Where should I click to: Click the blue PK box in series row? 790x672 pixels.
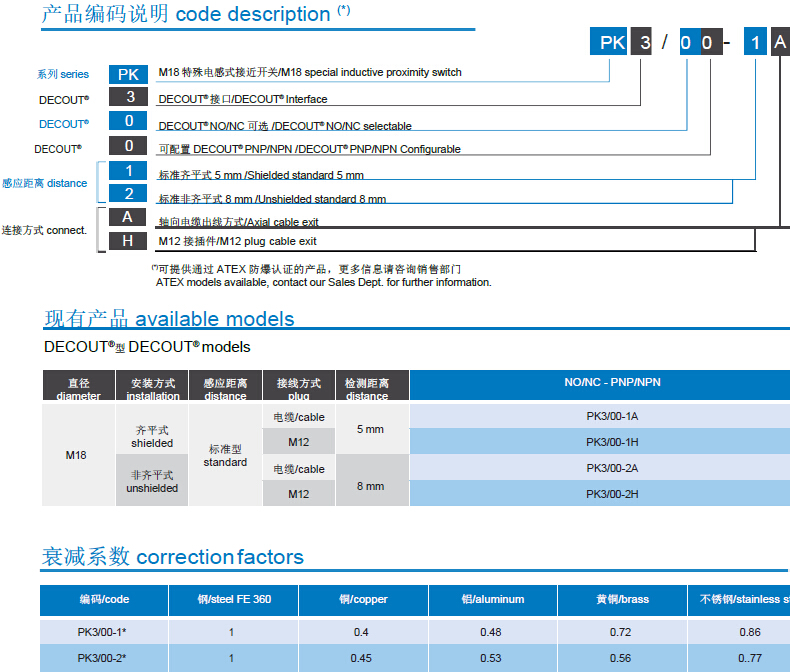(128, 74)
